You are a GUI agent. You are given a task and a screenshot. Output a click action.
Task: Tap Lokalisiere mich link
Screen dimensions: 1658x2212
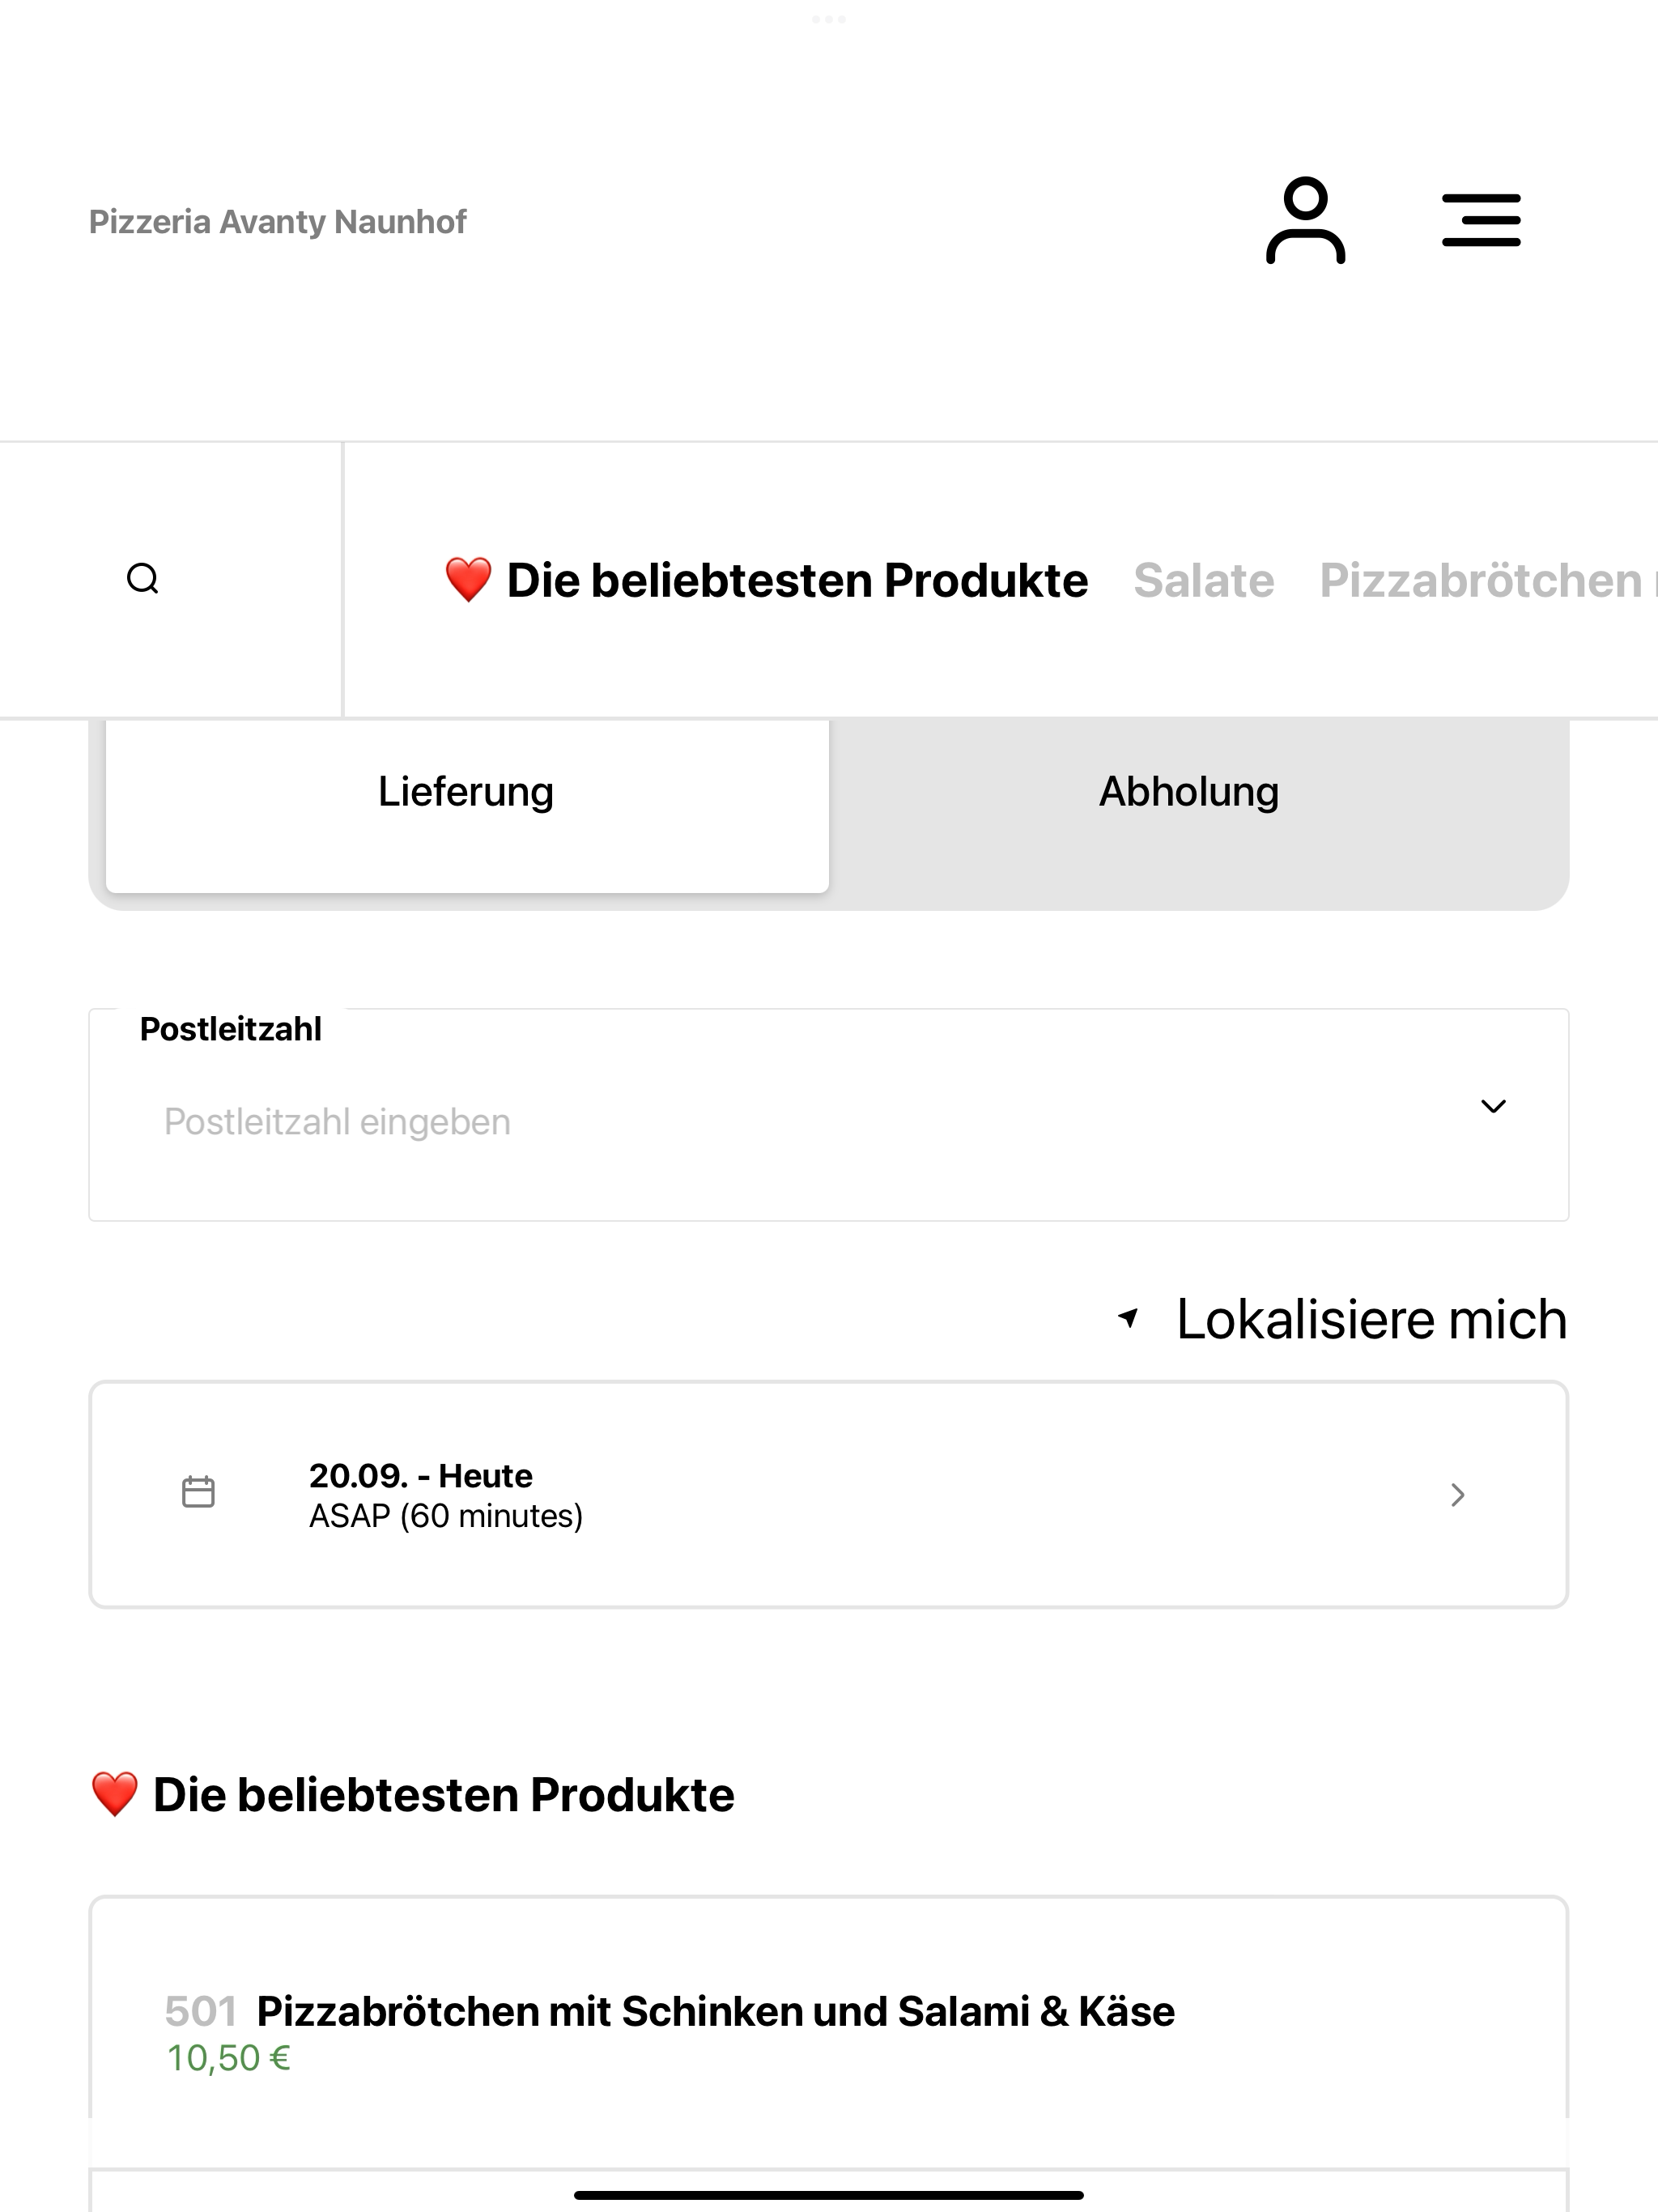pos(1371,1319)
